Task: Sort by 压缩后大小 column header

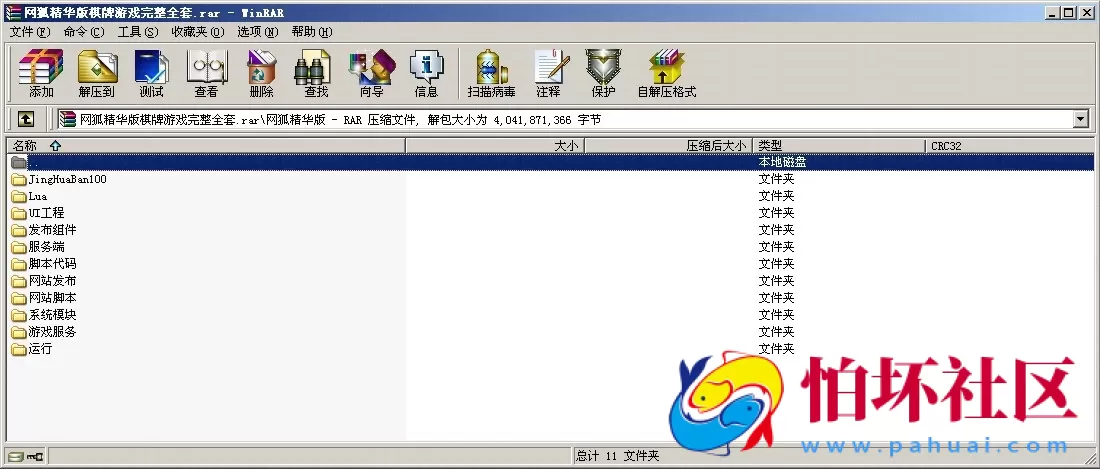Action: [669, 146]
